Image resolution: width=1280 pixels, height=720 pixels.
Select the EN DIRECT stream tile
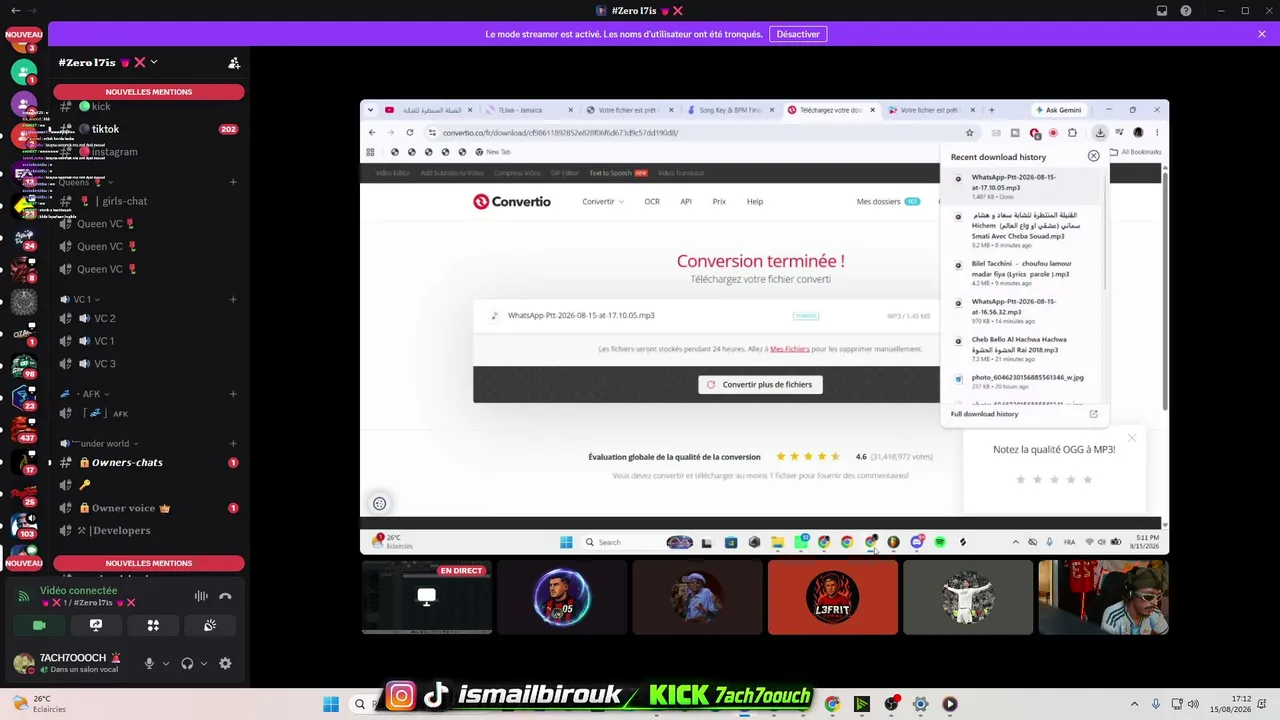click(427, 598)
